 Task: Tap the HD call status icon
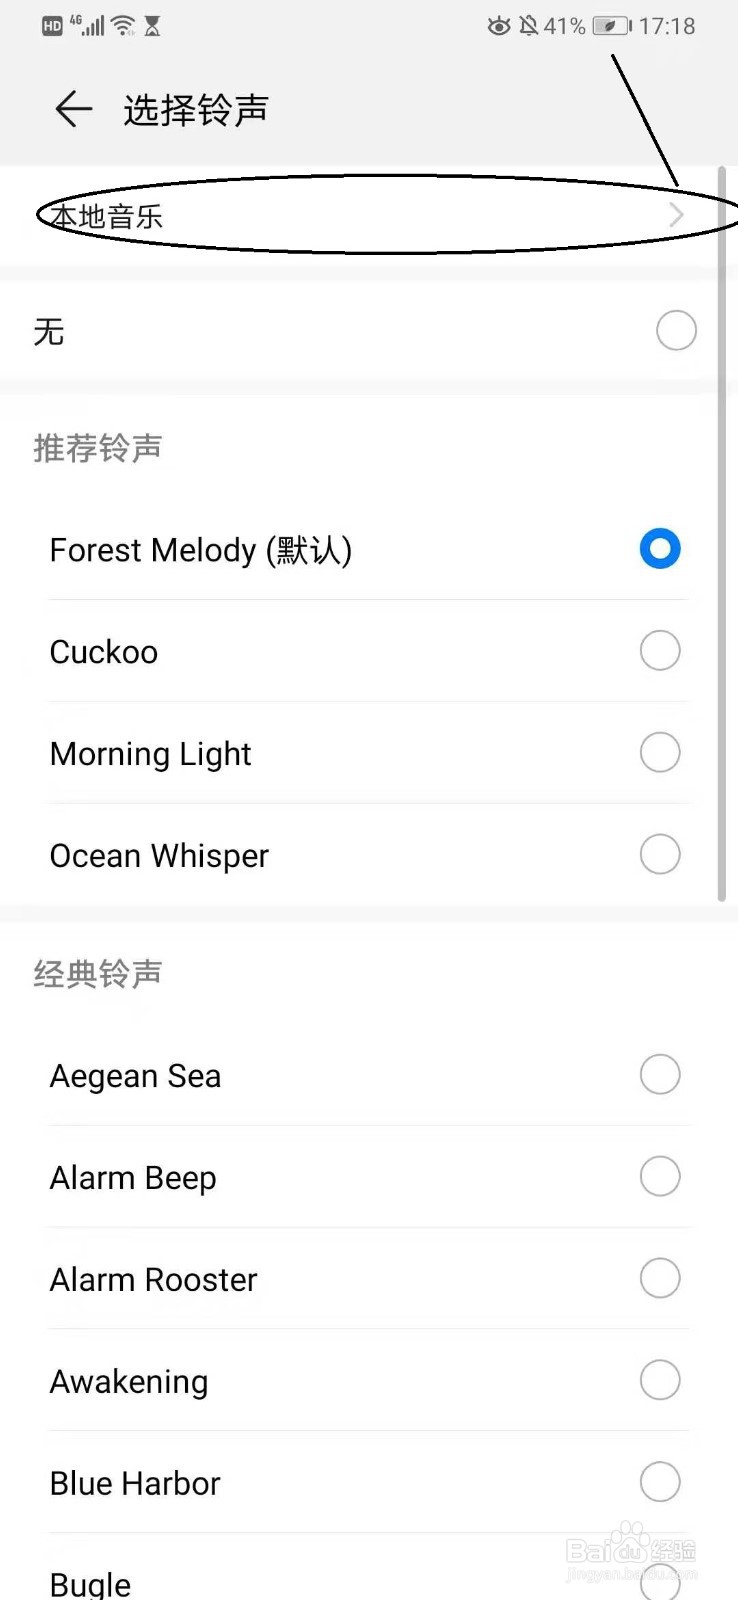(x=52, y=27)
